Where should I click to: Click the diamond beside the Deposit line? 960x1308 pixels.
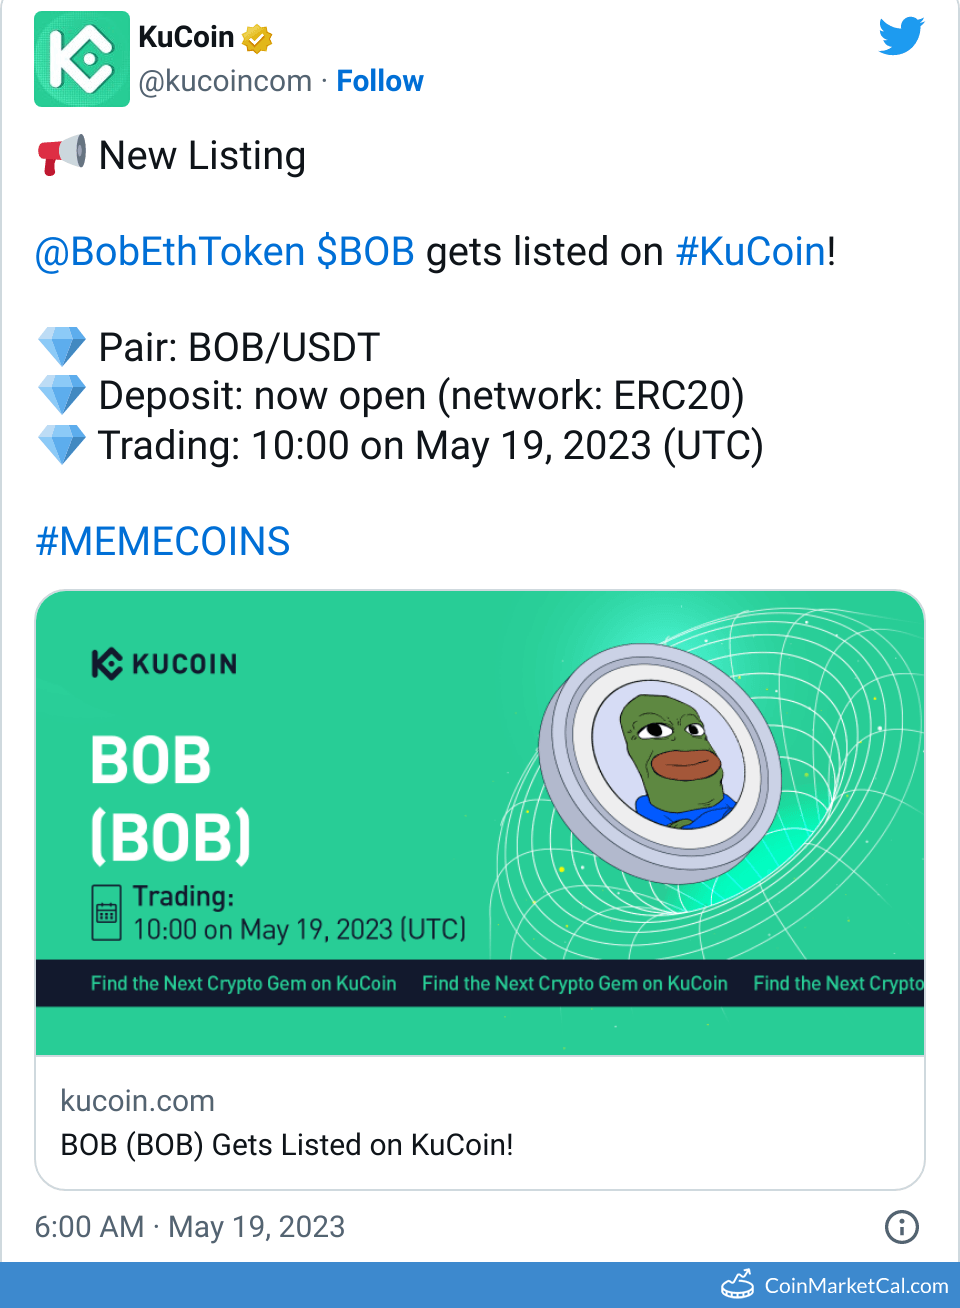62,395
